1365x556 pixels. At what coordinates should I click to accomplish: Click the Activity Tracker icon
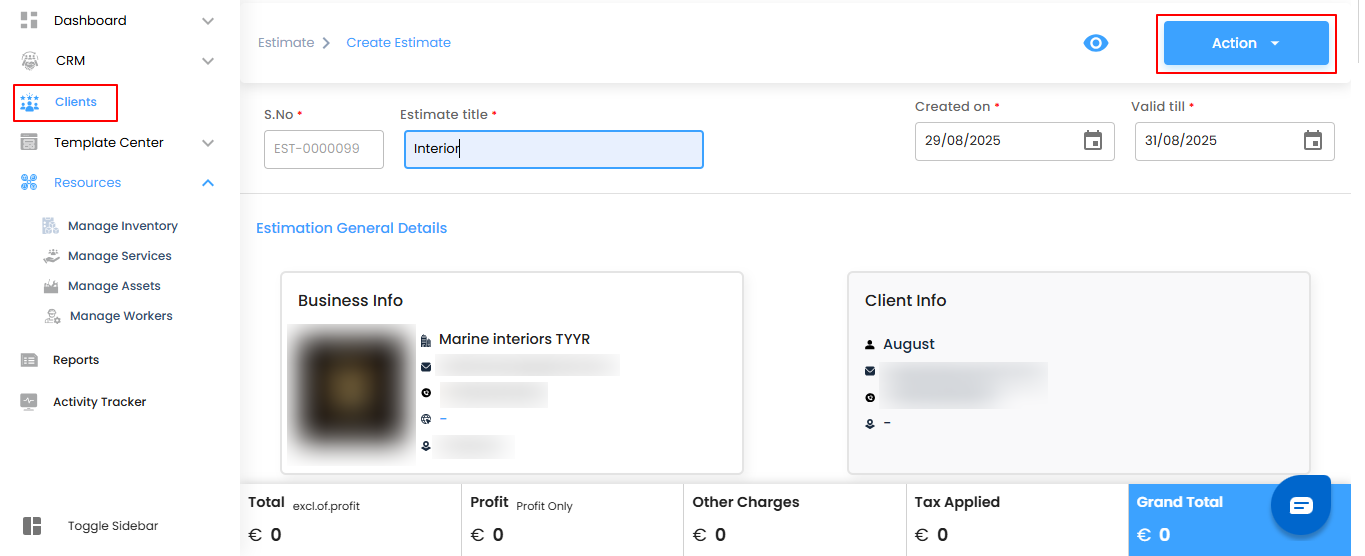29,402
